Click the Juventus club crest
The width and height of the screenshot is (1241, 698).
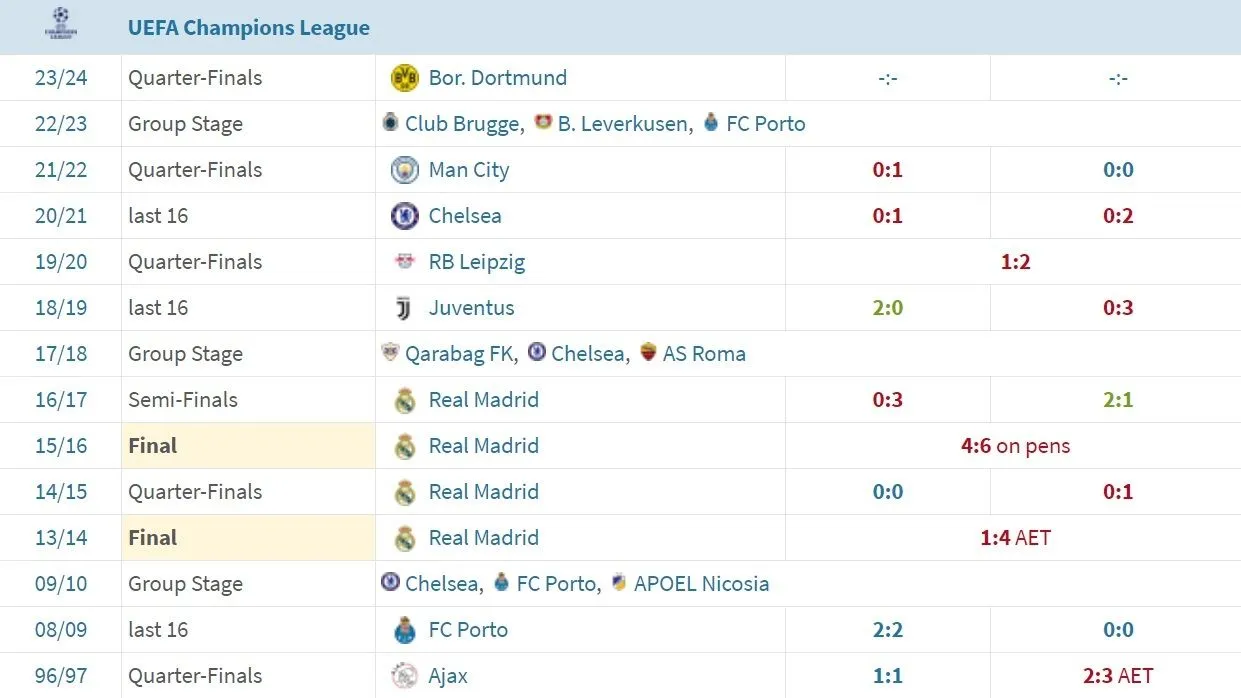coord(404,307)
